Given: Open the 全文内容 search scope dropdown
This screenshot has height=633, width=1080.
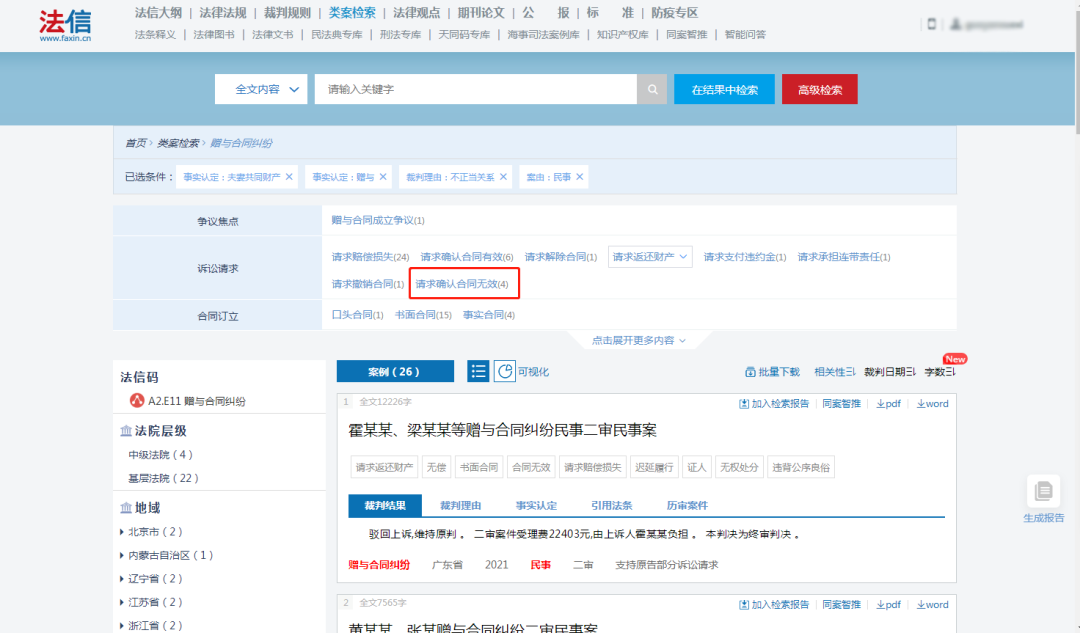Looking at the screenshot, I should (x=261, y=90).
